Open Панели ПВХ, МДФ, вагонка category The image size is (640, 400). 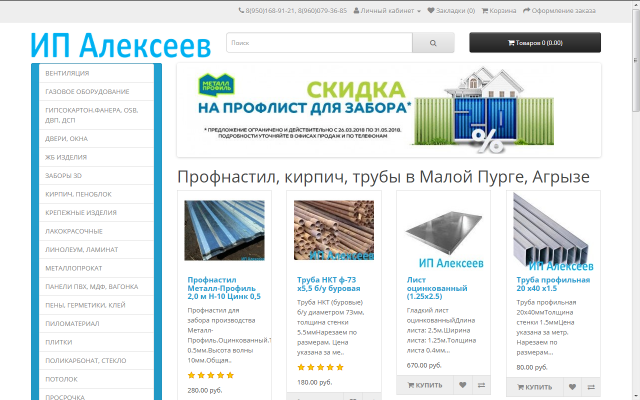point(96,287)
